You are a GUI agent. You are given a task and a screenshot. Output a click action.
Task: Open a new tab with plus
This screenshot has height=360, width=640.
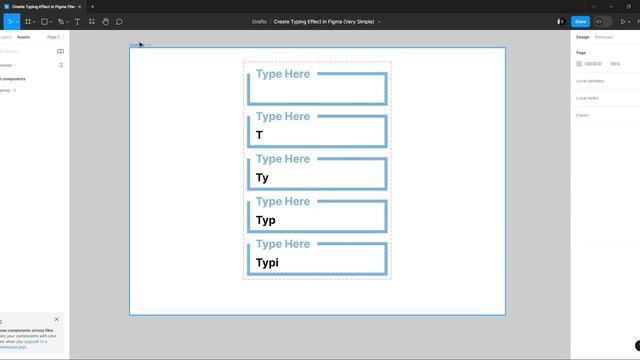coord(92,7)
